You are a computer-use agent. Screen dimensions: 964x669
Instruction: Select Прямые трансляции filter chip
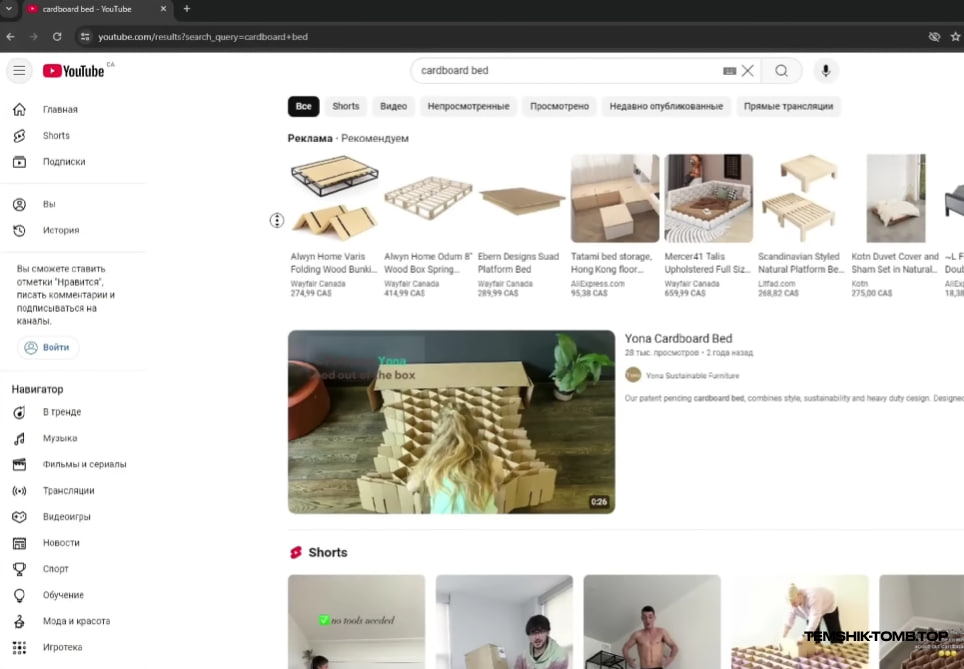[789, 106]
